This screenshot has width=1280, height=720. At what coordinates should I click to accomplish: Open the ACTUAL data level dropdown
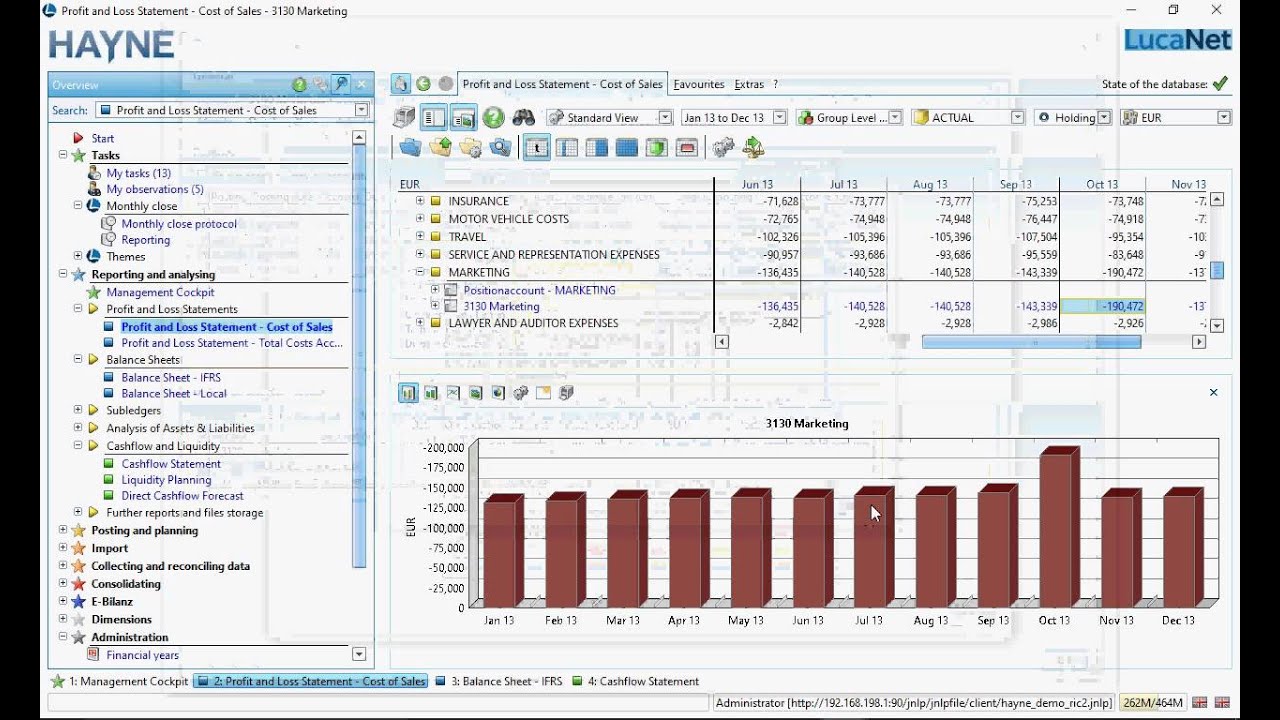1018,118
